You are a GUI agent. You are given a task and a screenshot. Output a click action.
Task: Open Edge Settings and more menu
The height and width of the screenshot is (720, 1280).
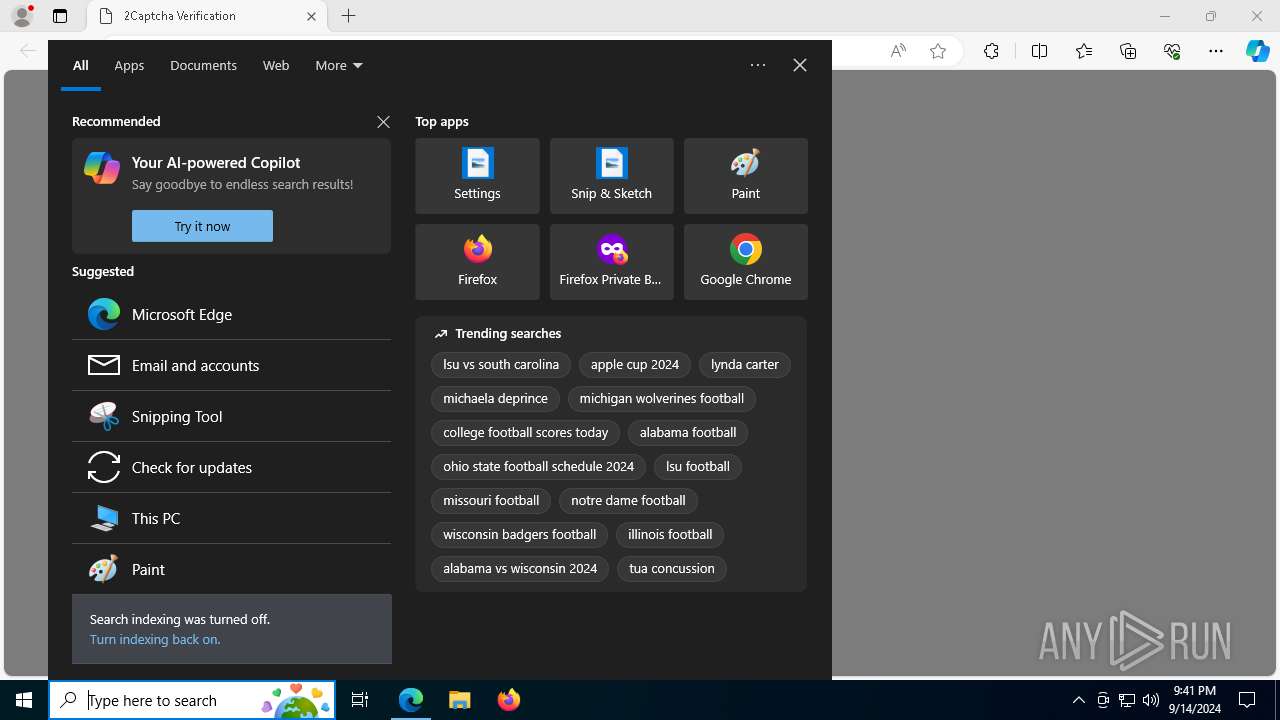point(1216,51)
